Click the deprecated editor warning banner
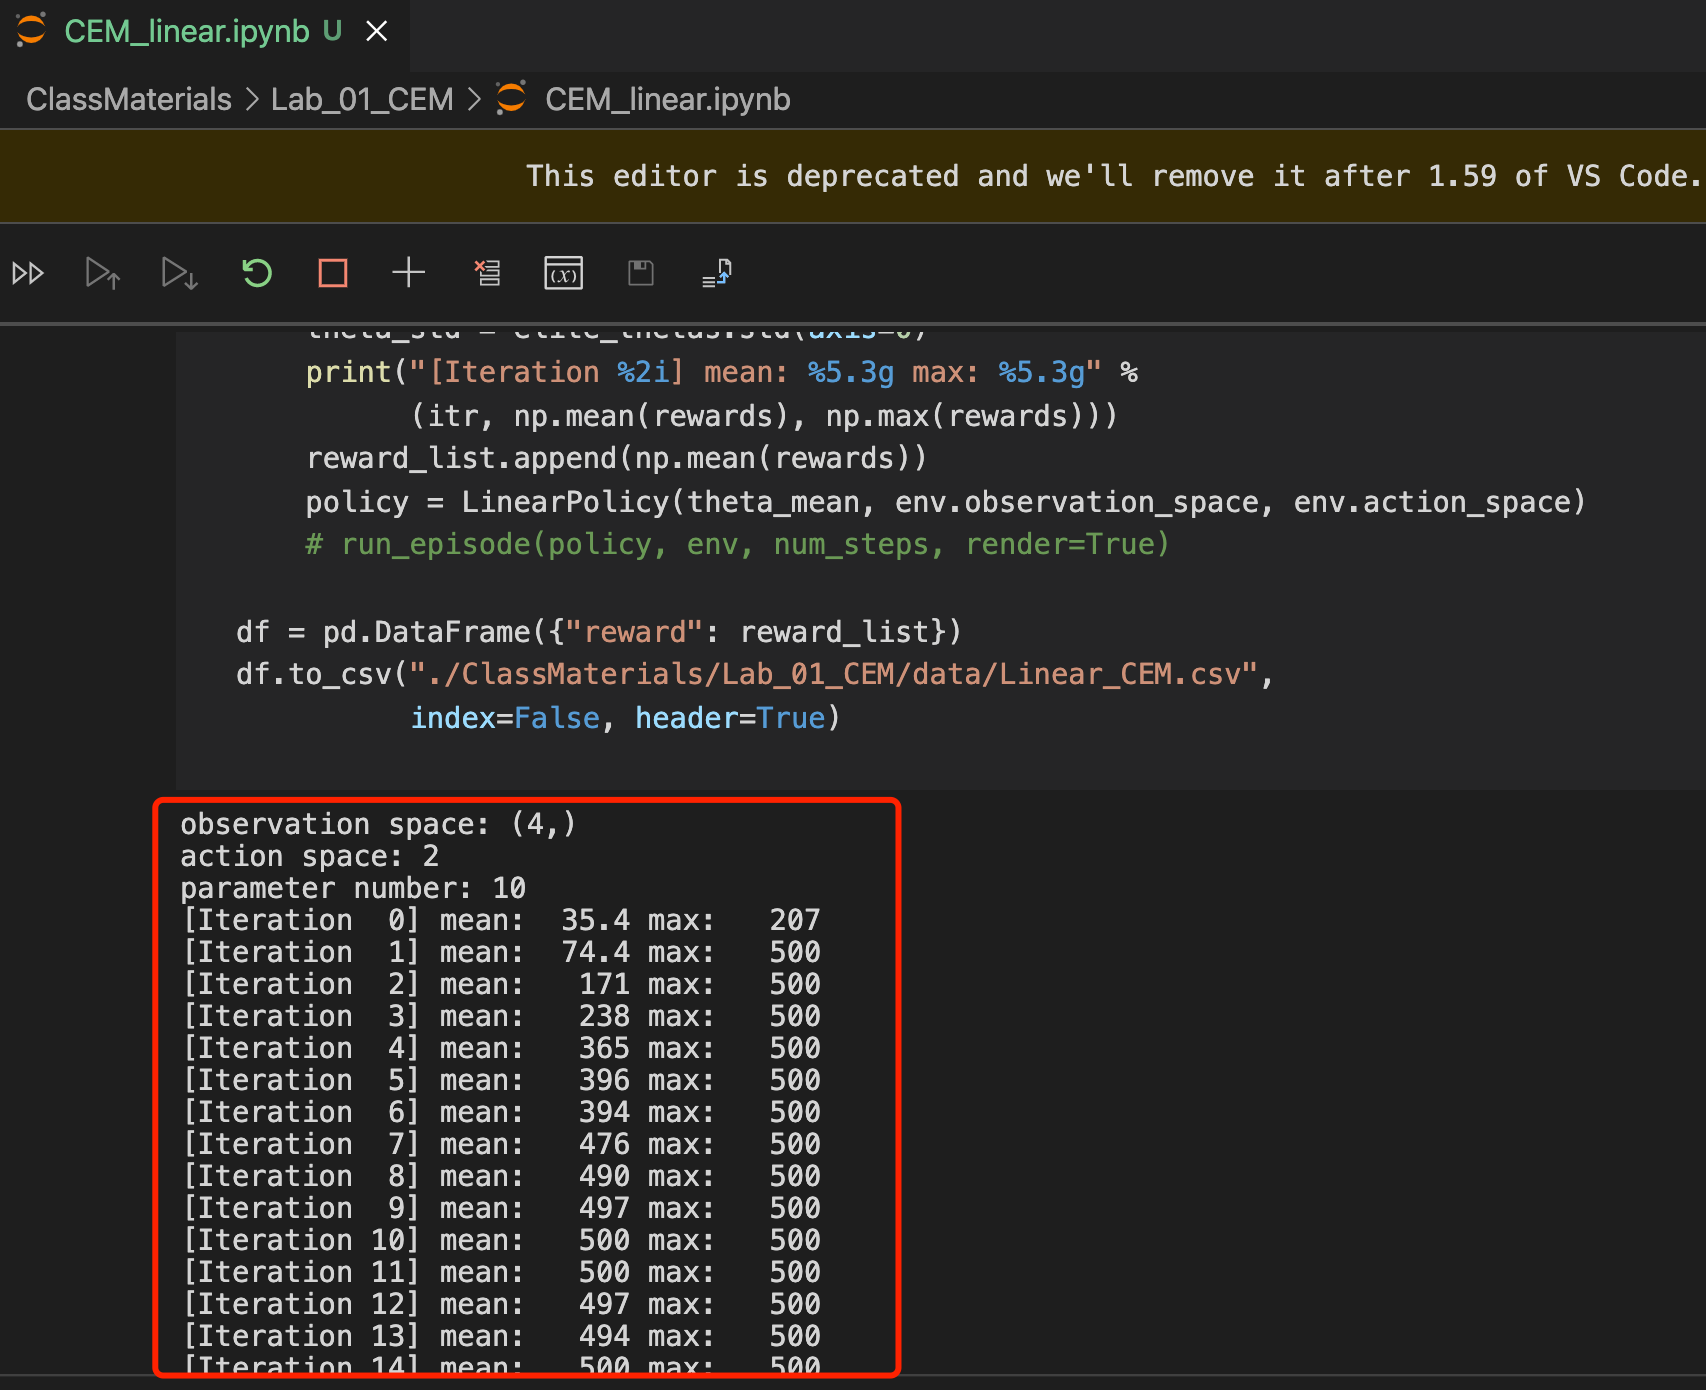The width and height of the screenshot is (1706, 1390). point(853,176)
